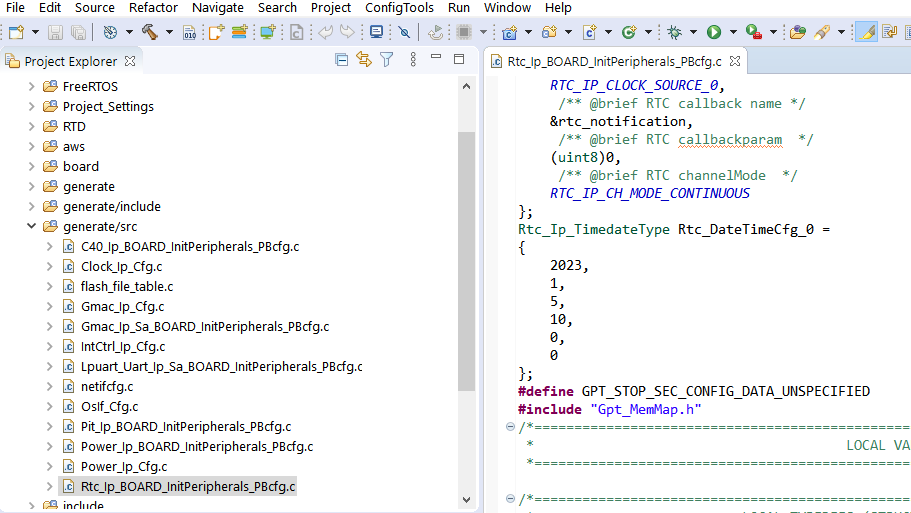Click the Build hammer icon
Image resolution: width=911 pixels, height=513 pixels.
pyautogui.click(x=149, y=32)
